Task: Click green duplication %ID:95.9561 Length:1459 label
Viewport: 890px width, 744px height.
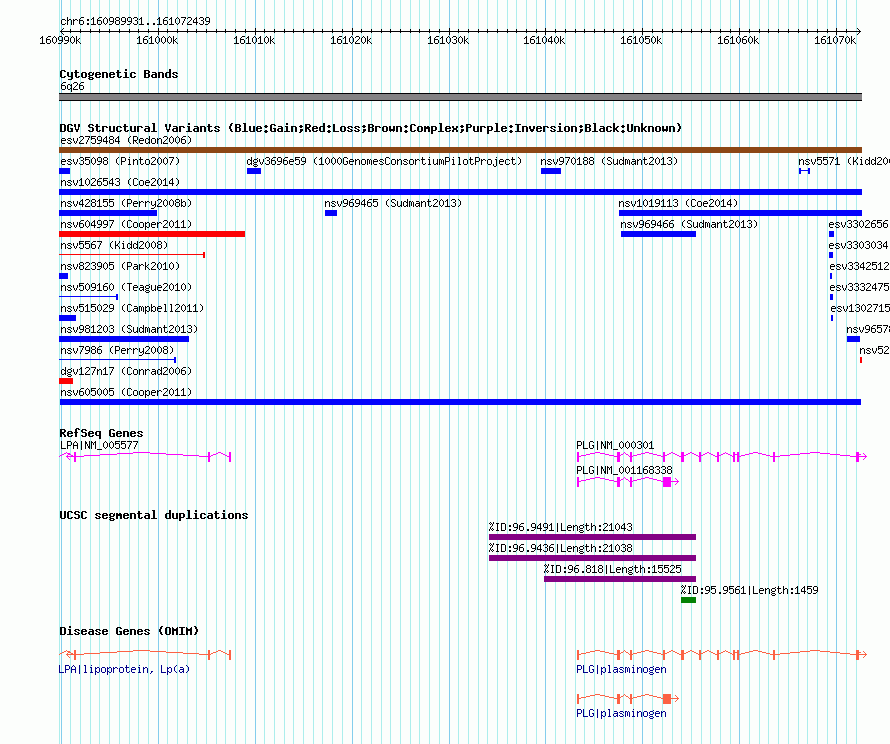Action: tap(750, 590)
